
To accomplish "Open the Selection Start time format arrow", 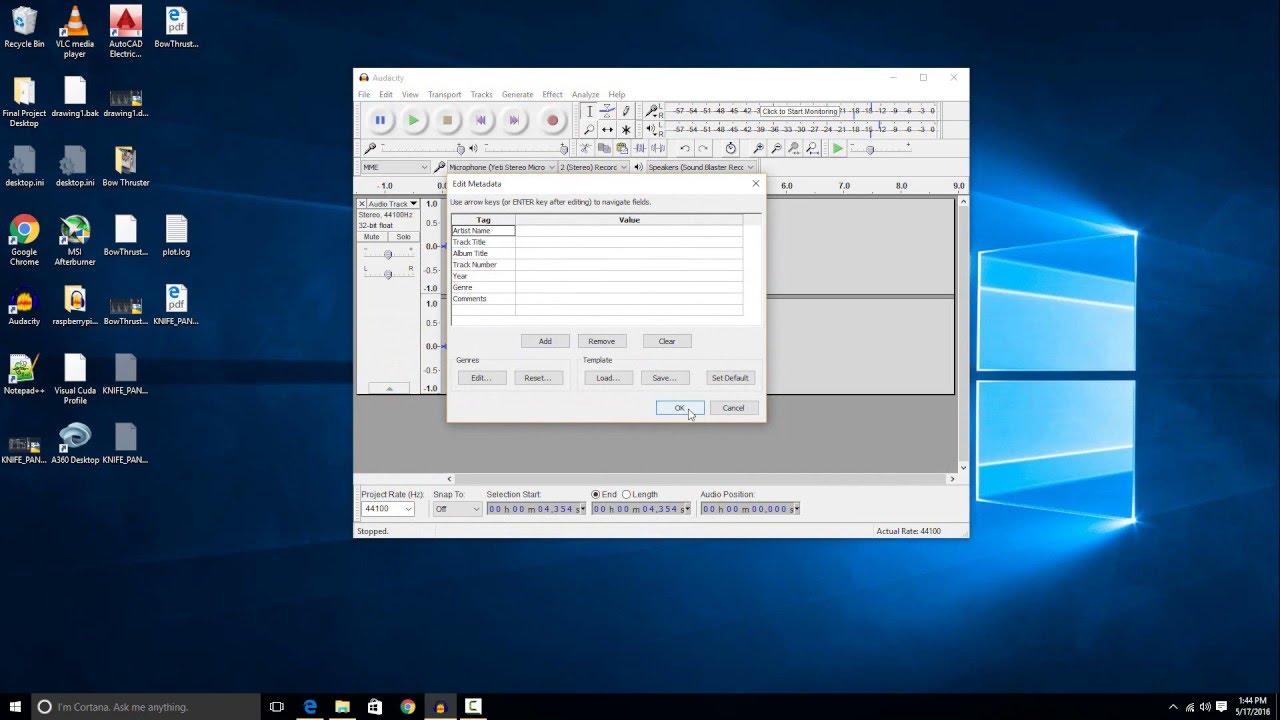I will 581,509.
